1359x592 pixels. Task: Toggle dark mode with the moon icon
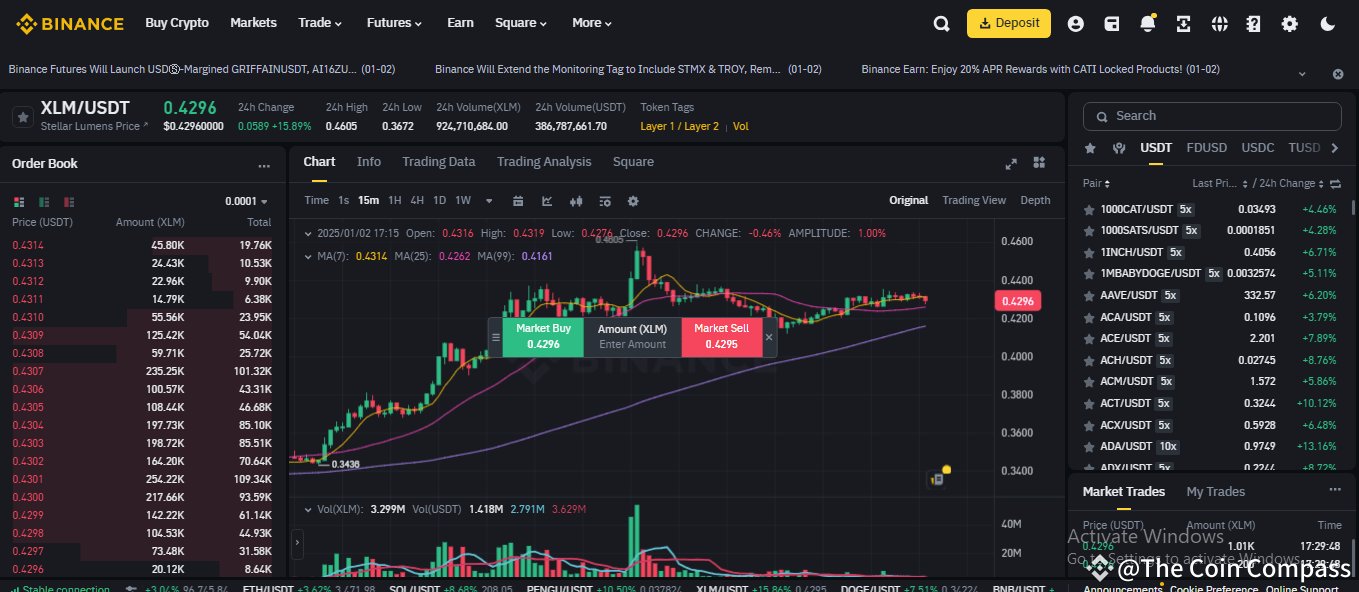pyautogui.click(x=1328, y=24)
